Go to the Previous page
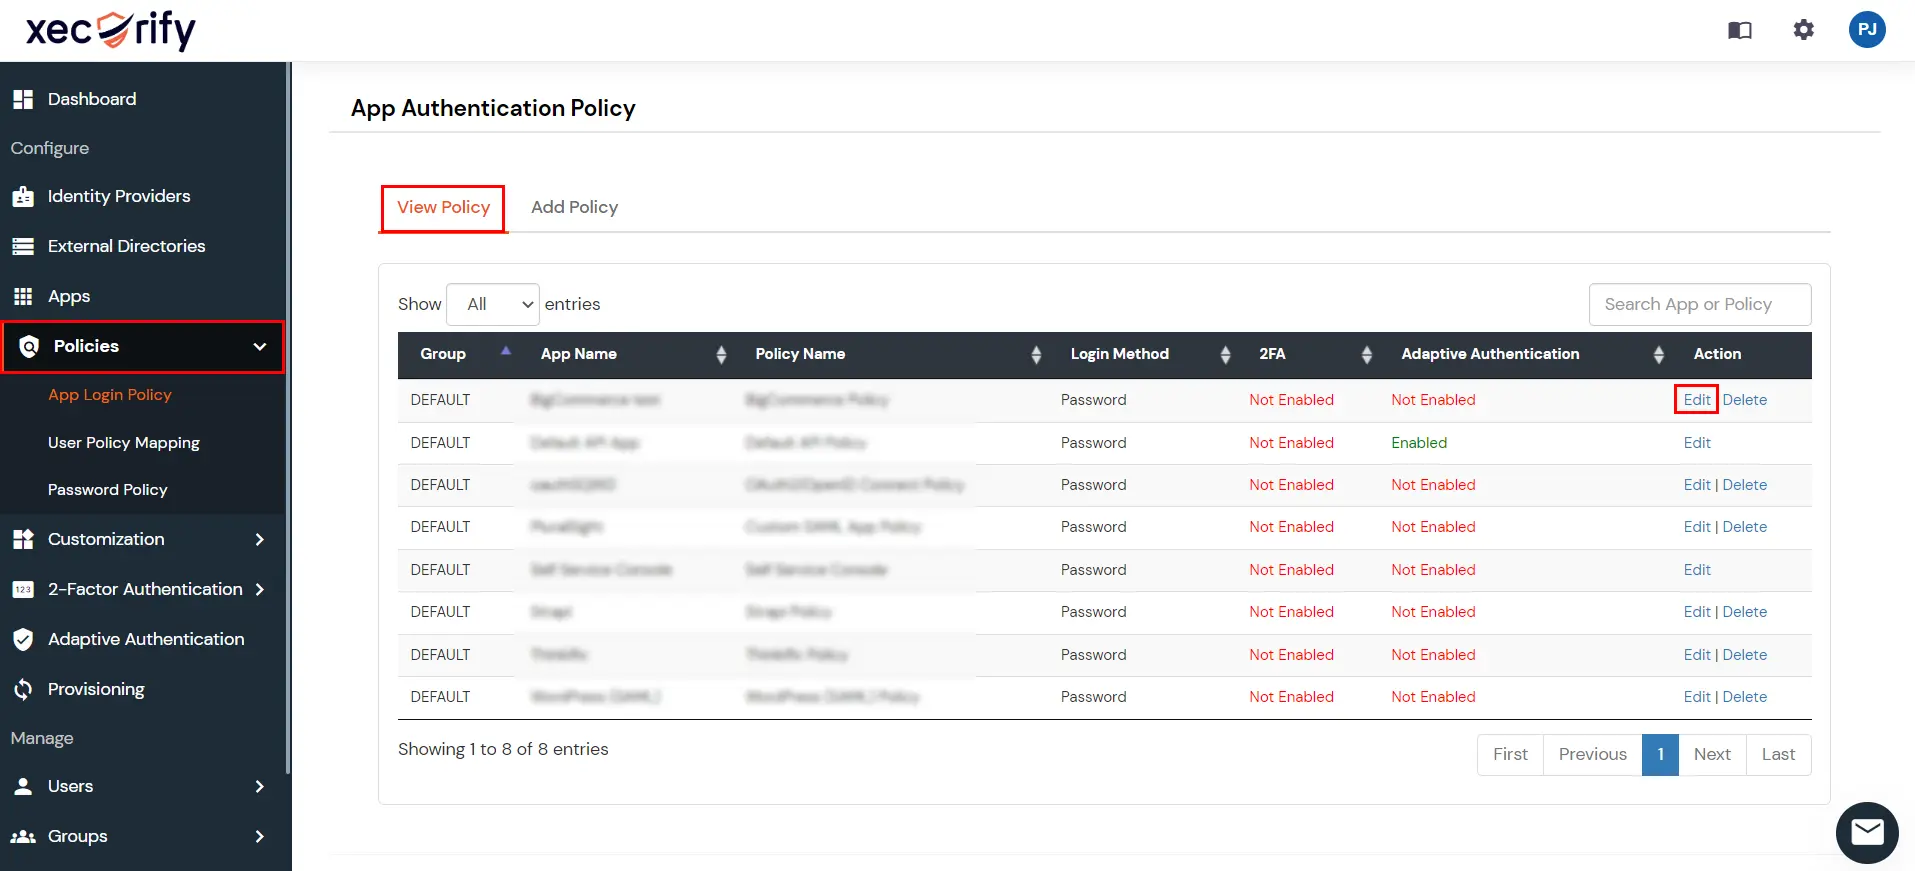Viewport: 1915px width, 871px height. click(1593, 754)
